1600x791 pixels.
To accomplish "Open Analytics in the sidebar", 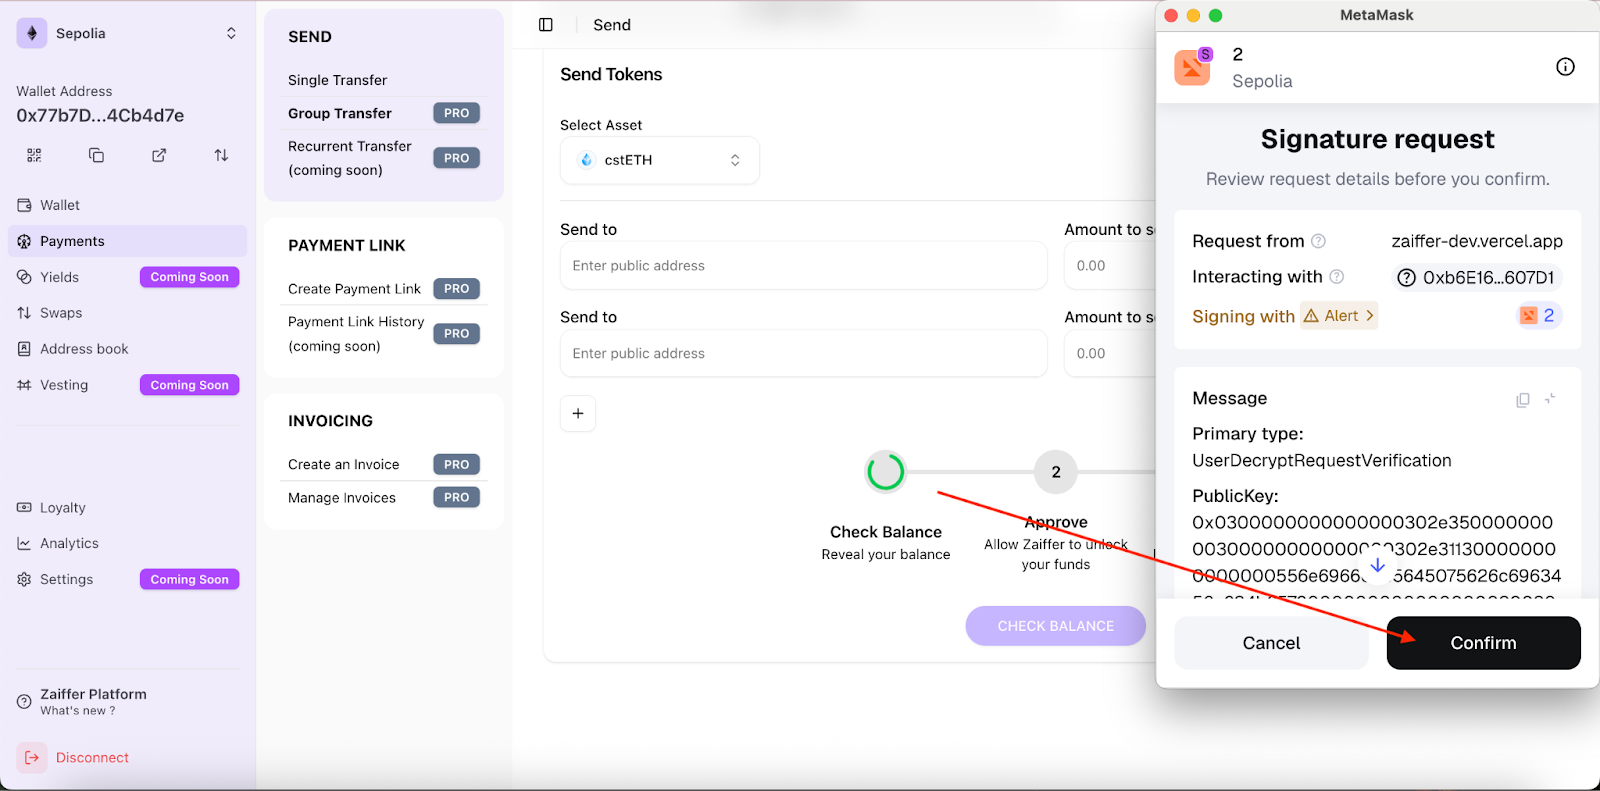I will pyautogui.click(x=128, y=544).
